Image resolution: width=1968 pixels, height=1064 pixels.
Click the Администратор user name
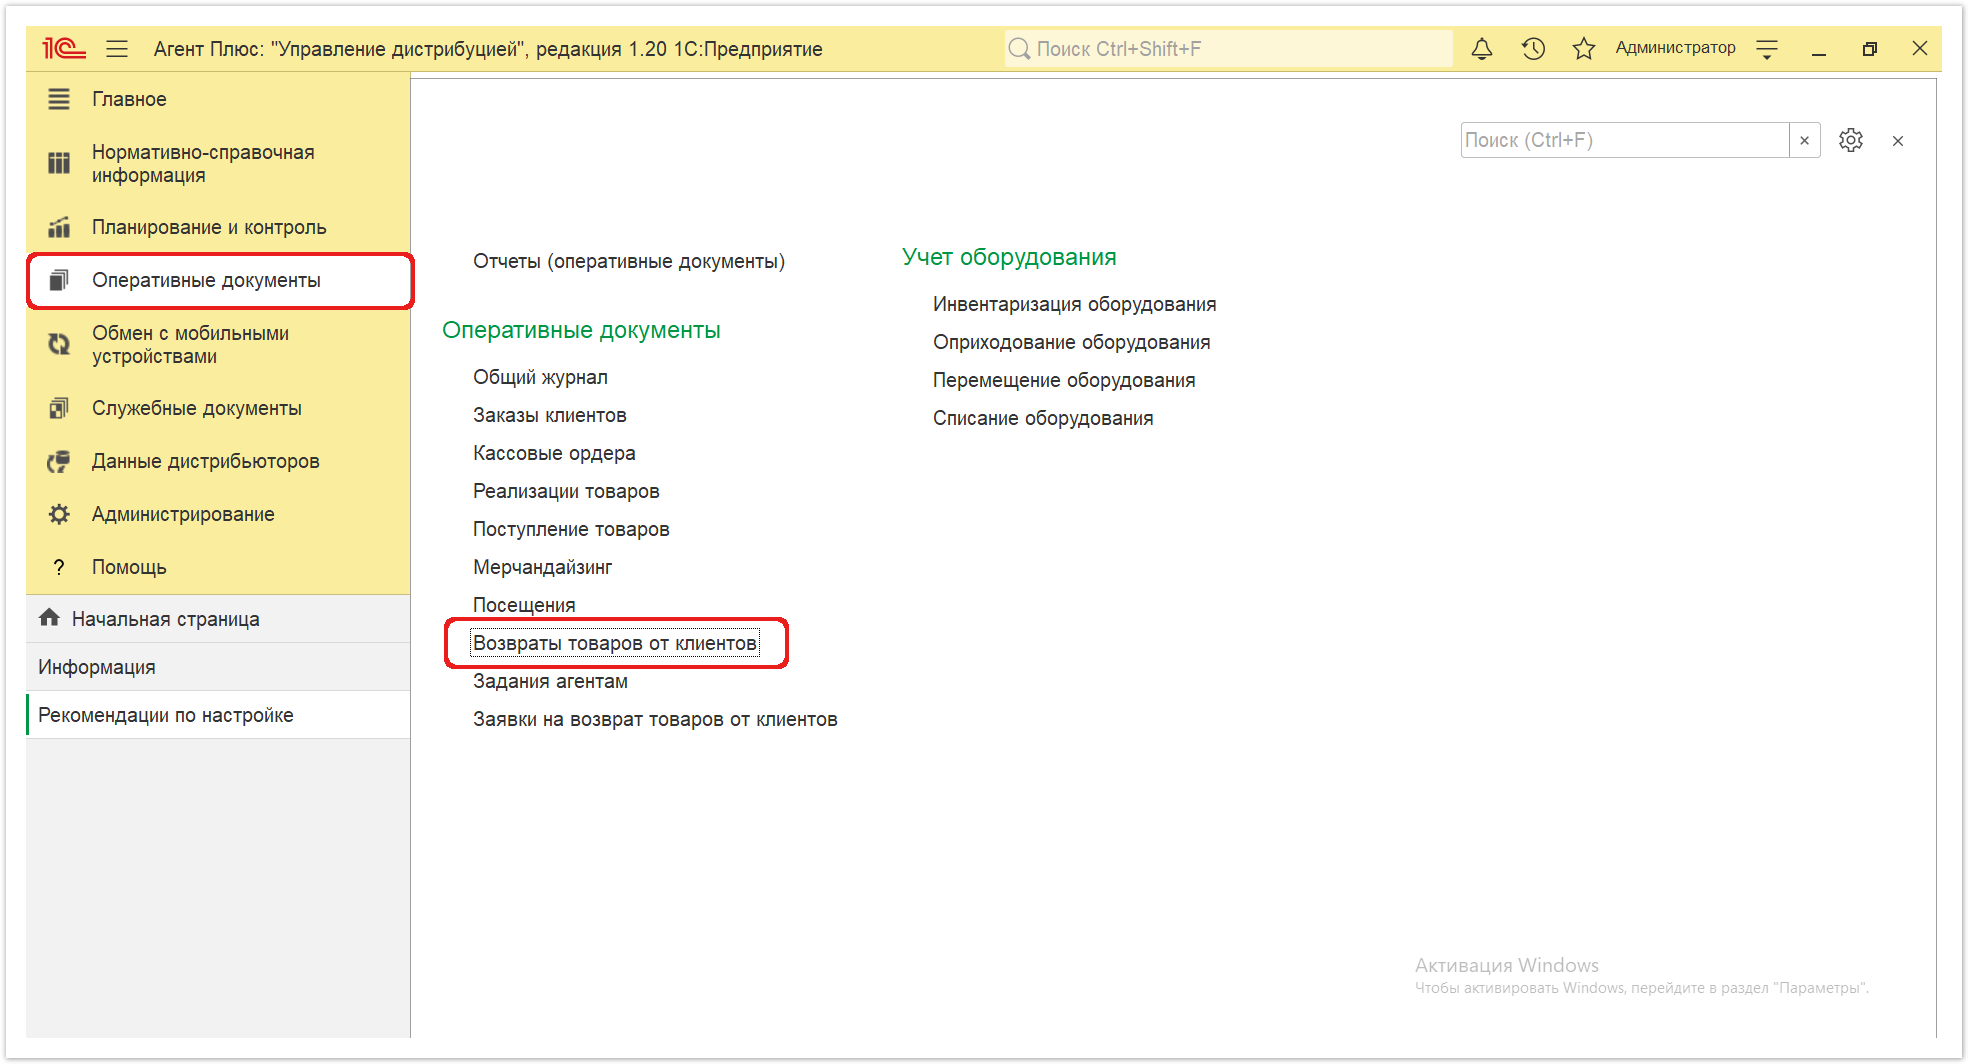click(x=1676, y=47)
